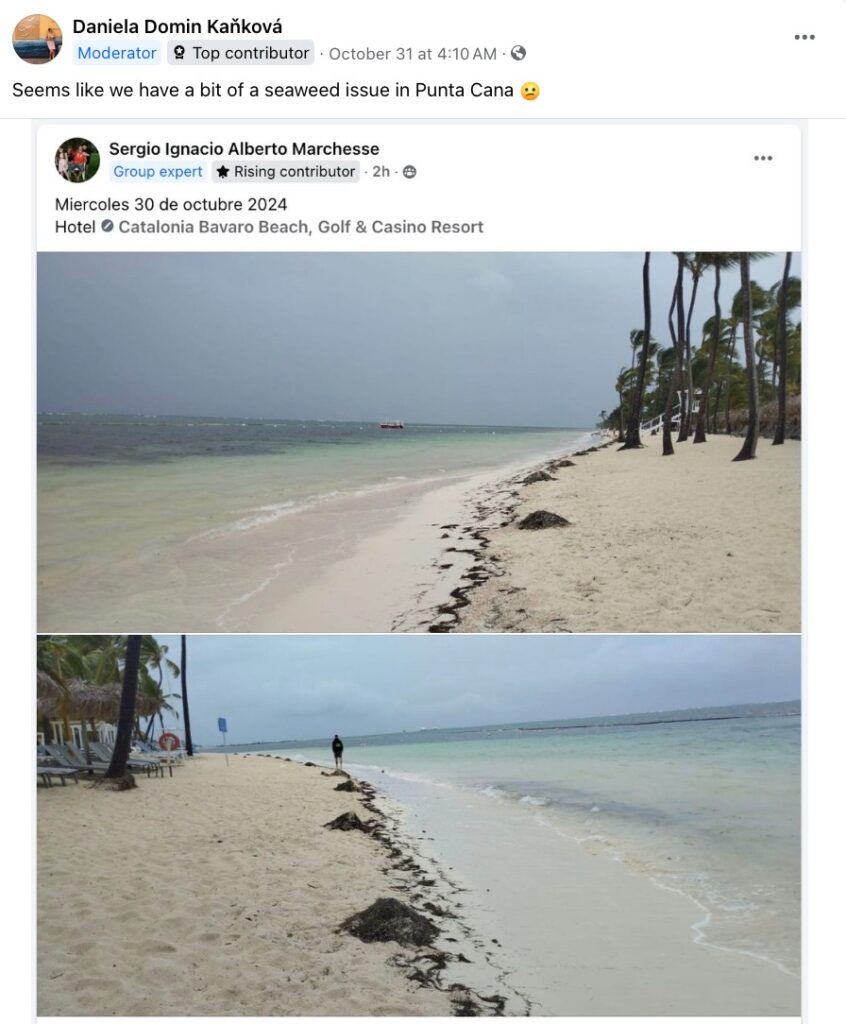This screenshot has width=846, height=1024.
Task: Click the audience icon beside 2h
Action: click(409, 172)
